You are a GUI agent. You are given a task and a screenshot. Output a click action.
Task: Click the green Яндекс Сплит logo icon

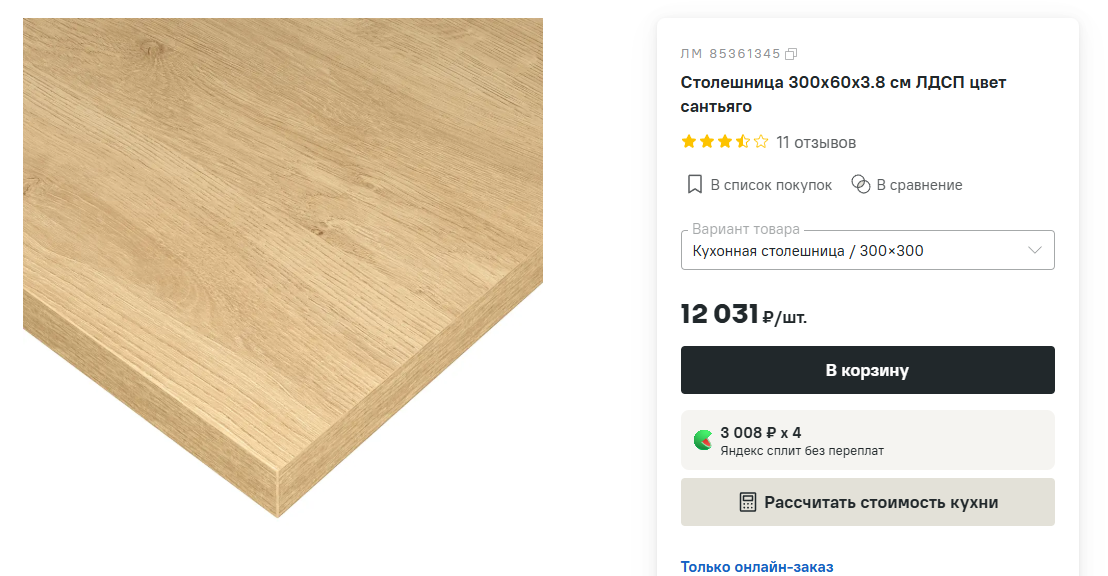tap(703, 440)
